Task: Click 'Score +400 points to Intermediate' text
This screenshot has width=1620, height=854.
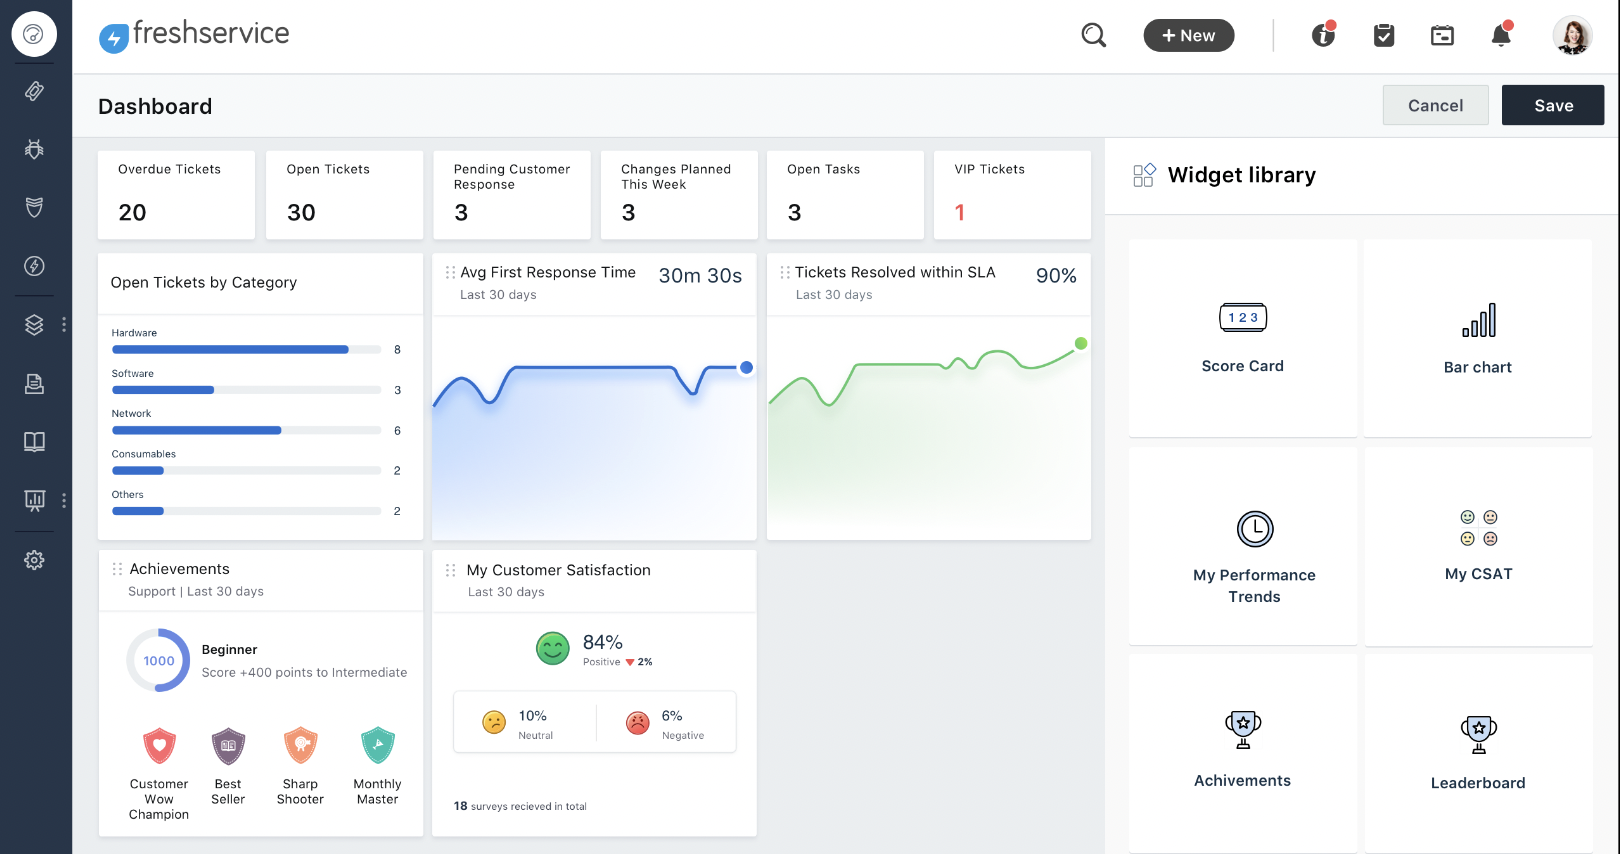Action: click(x=304, y=673)
